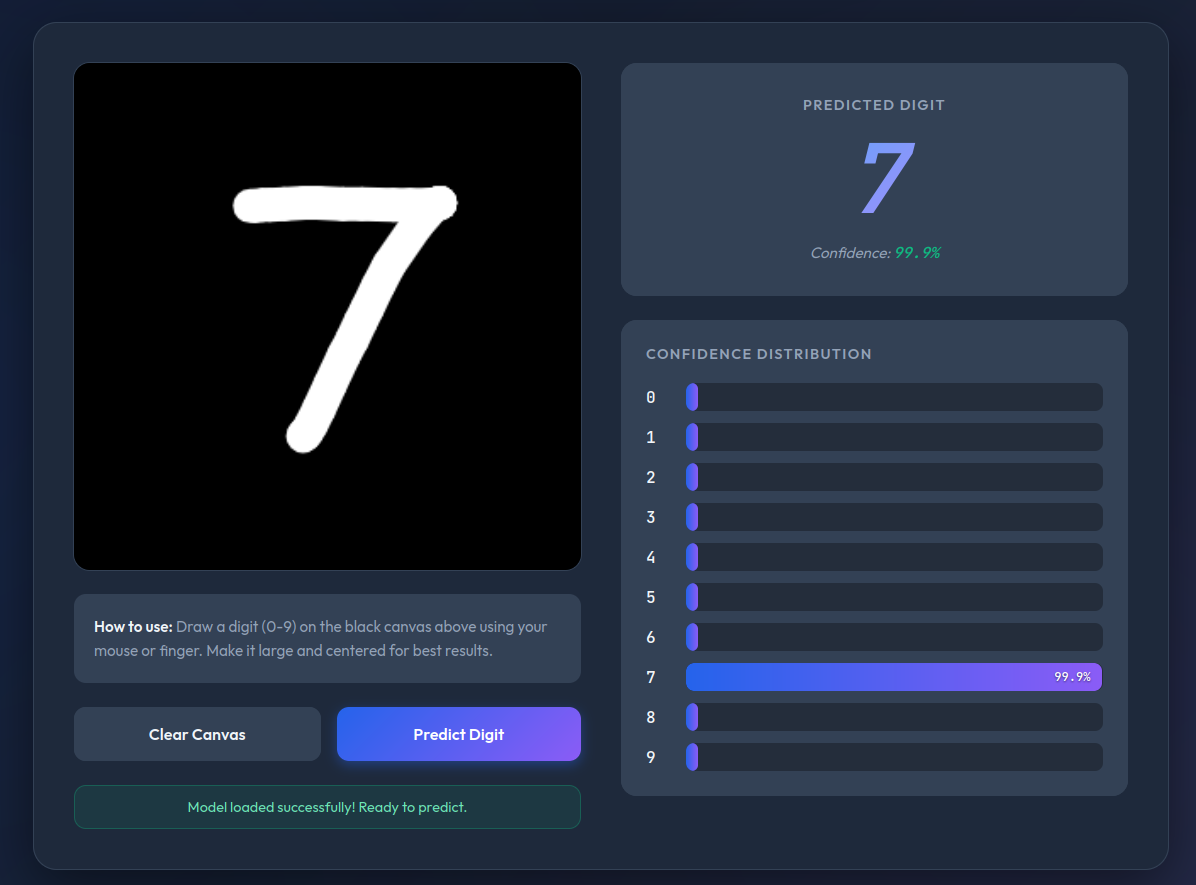Screen dimensions: 1196x885
Task: Select the confidence bar for digit 9
Action: [x=893, y=757]
